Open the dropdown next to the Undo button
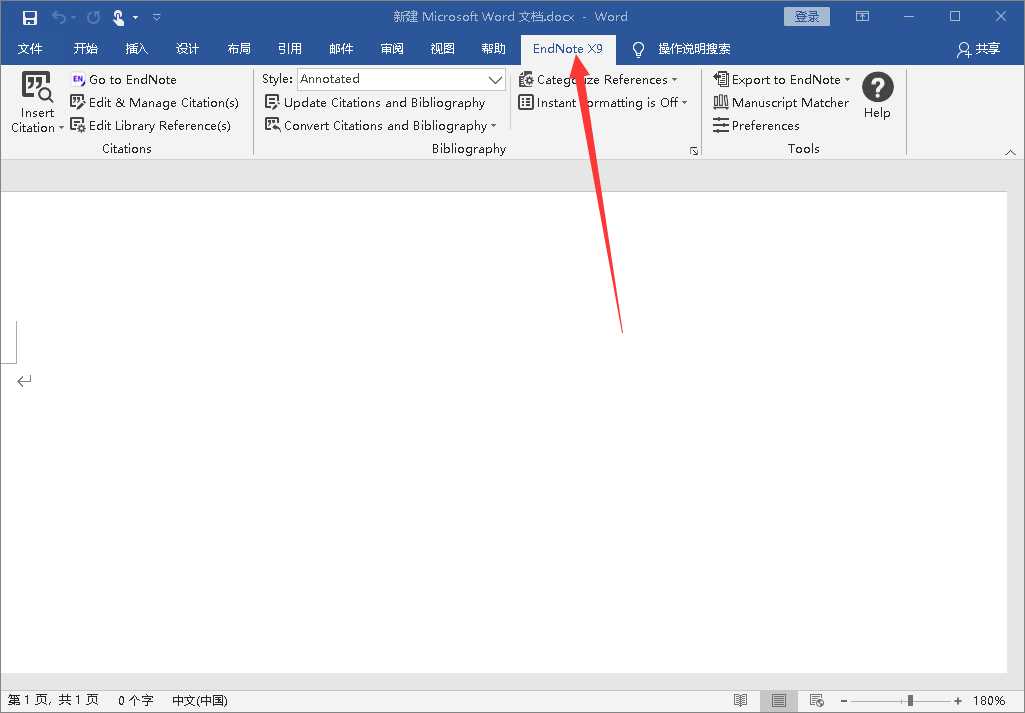The image size is (1025, 713). point(73,18)
